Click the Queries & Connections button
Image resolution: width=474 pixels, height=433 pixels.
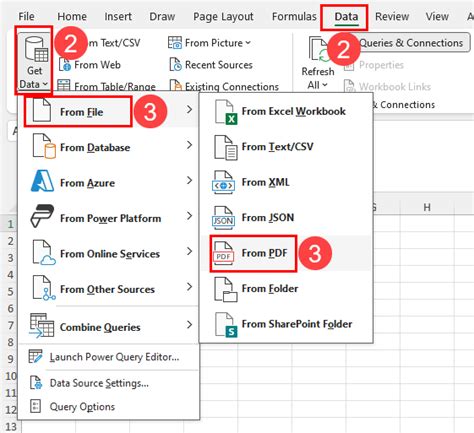pyautogui.click(x=411, y=43)
